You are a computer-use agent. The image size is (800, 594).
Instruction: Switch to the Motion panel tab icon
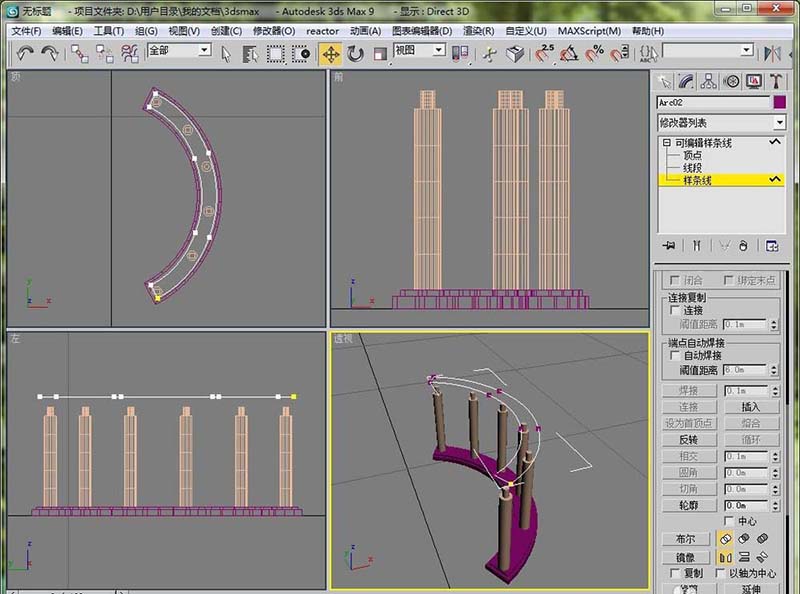click(x=732, y=82)
